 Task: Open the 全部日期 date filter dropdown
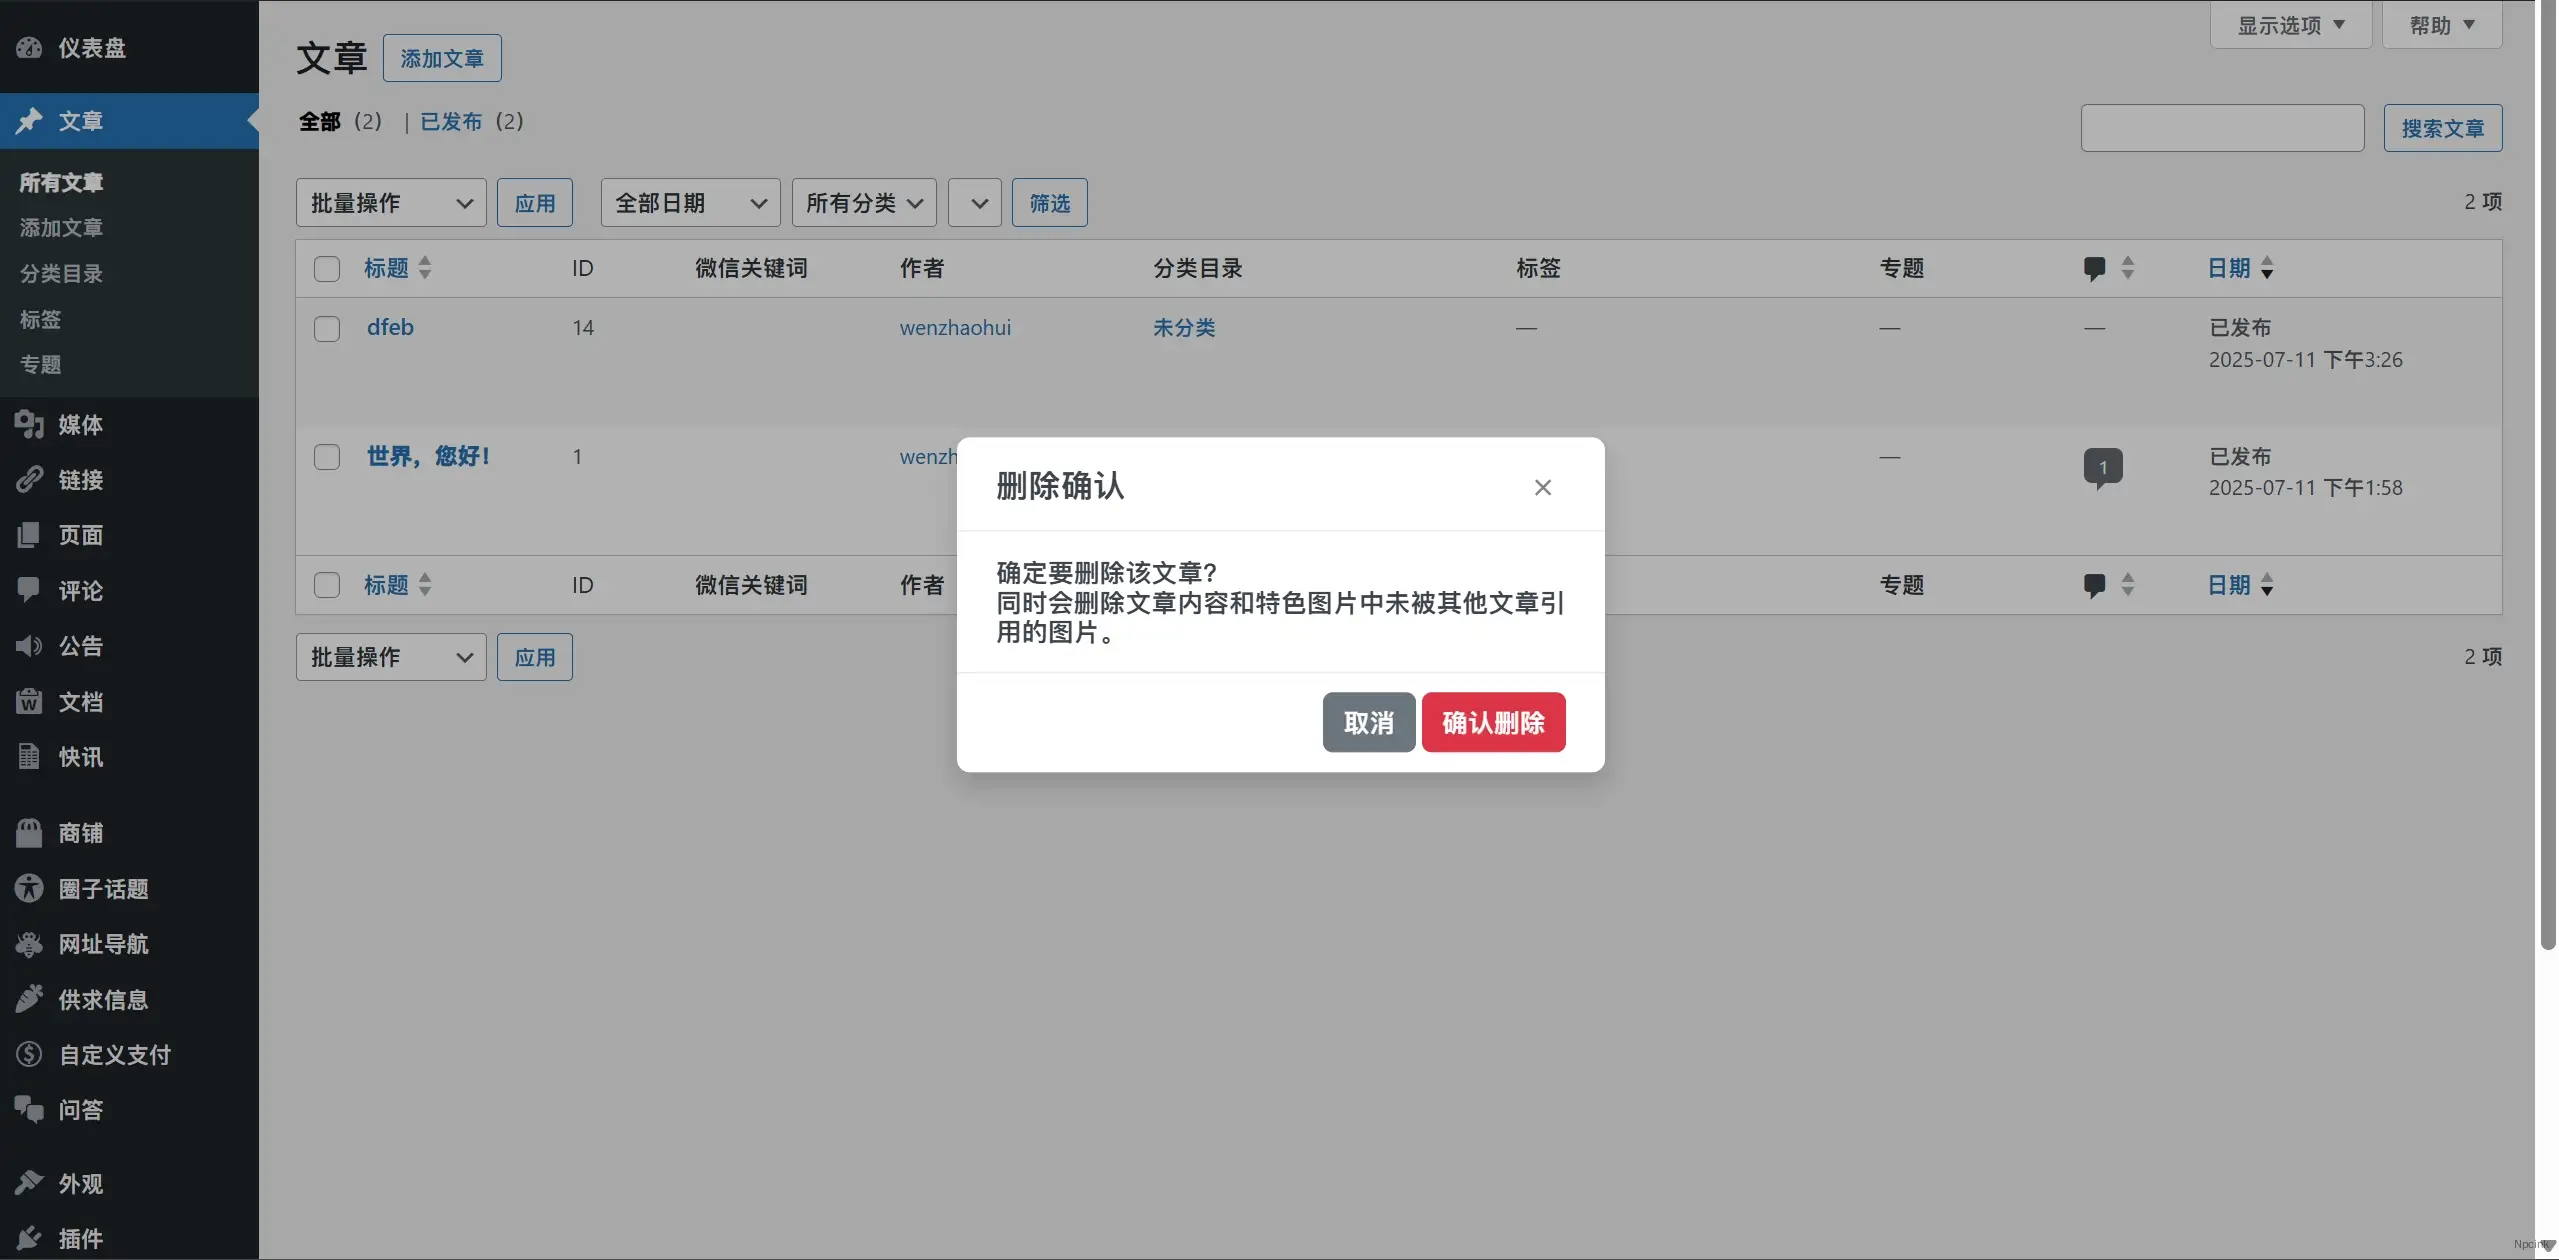[x=689, y=202]
